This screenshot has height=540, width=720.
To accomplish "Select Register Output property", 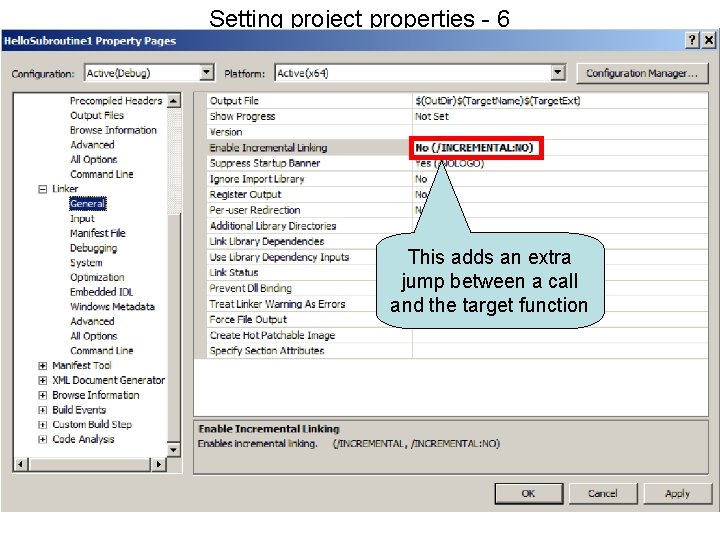I will (x=458, y=195).
